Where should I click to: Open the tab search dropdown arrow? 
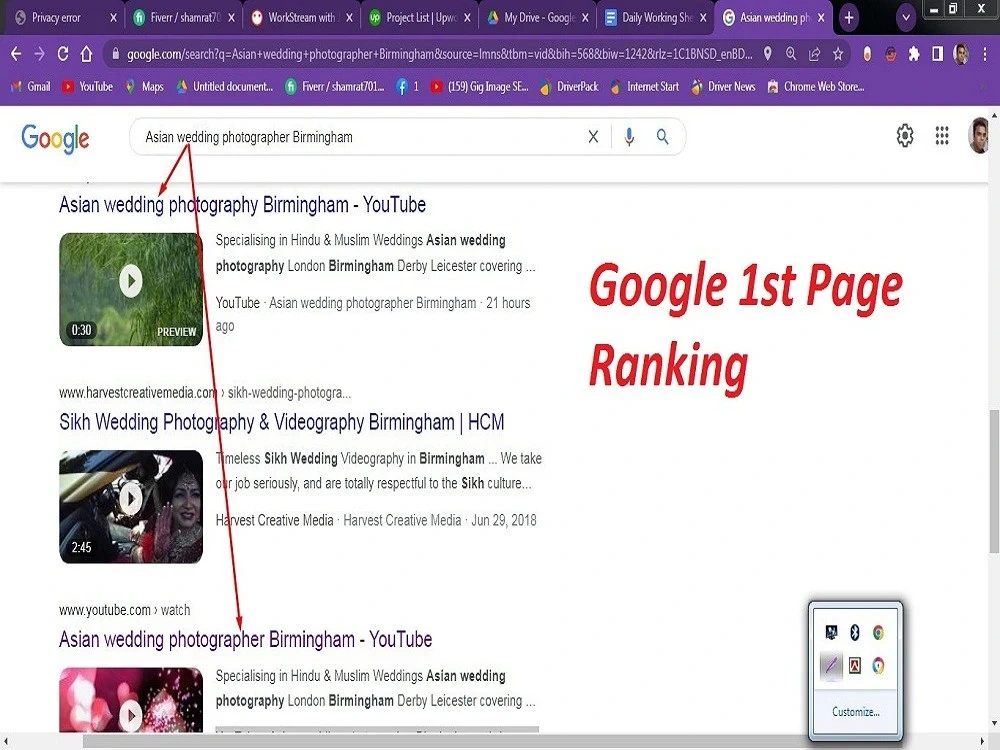coord(906,18)
